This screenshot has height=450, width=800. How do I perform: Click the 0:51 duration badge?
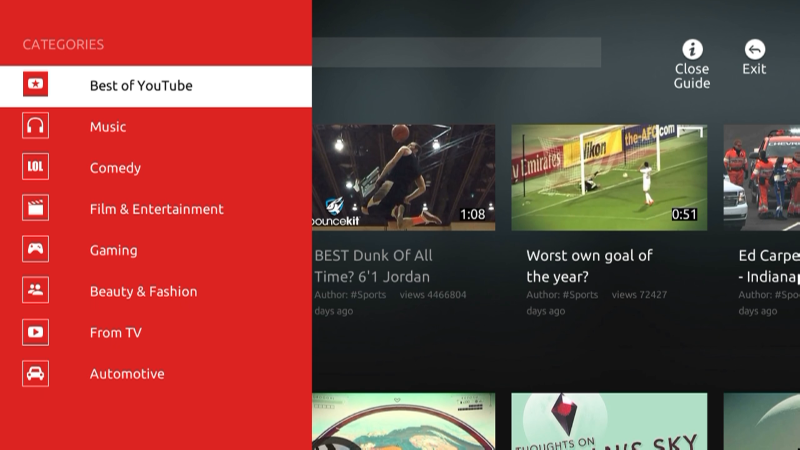click(x=684, y=214)
